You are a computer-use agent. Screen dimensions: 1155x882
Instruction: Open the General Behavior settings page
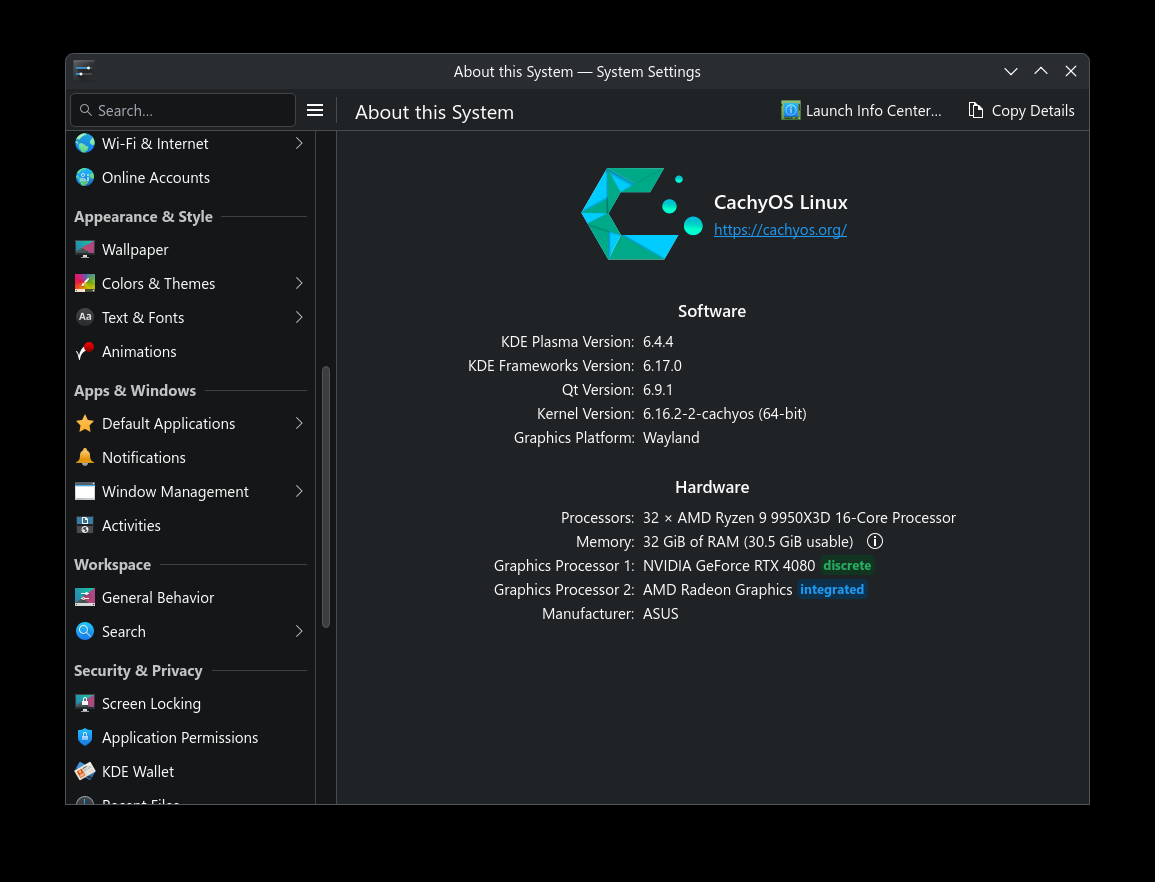coord(191,598)
